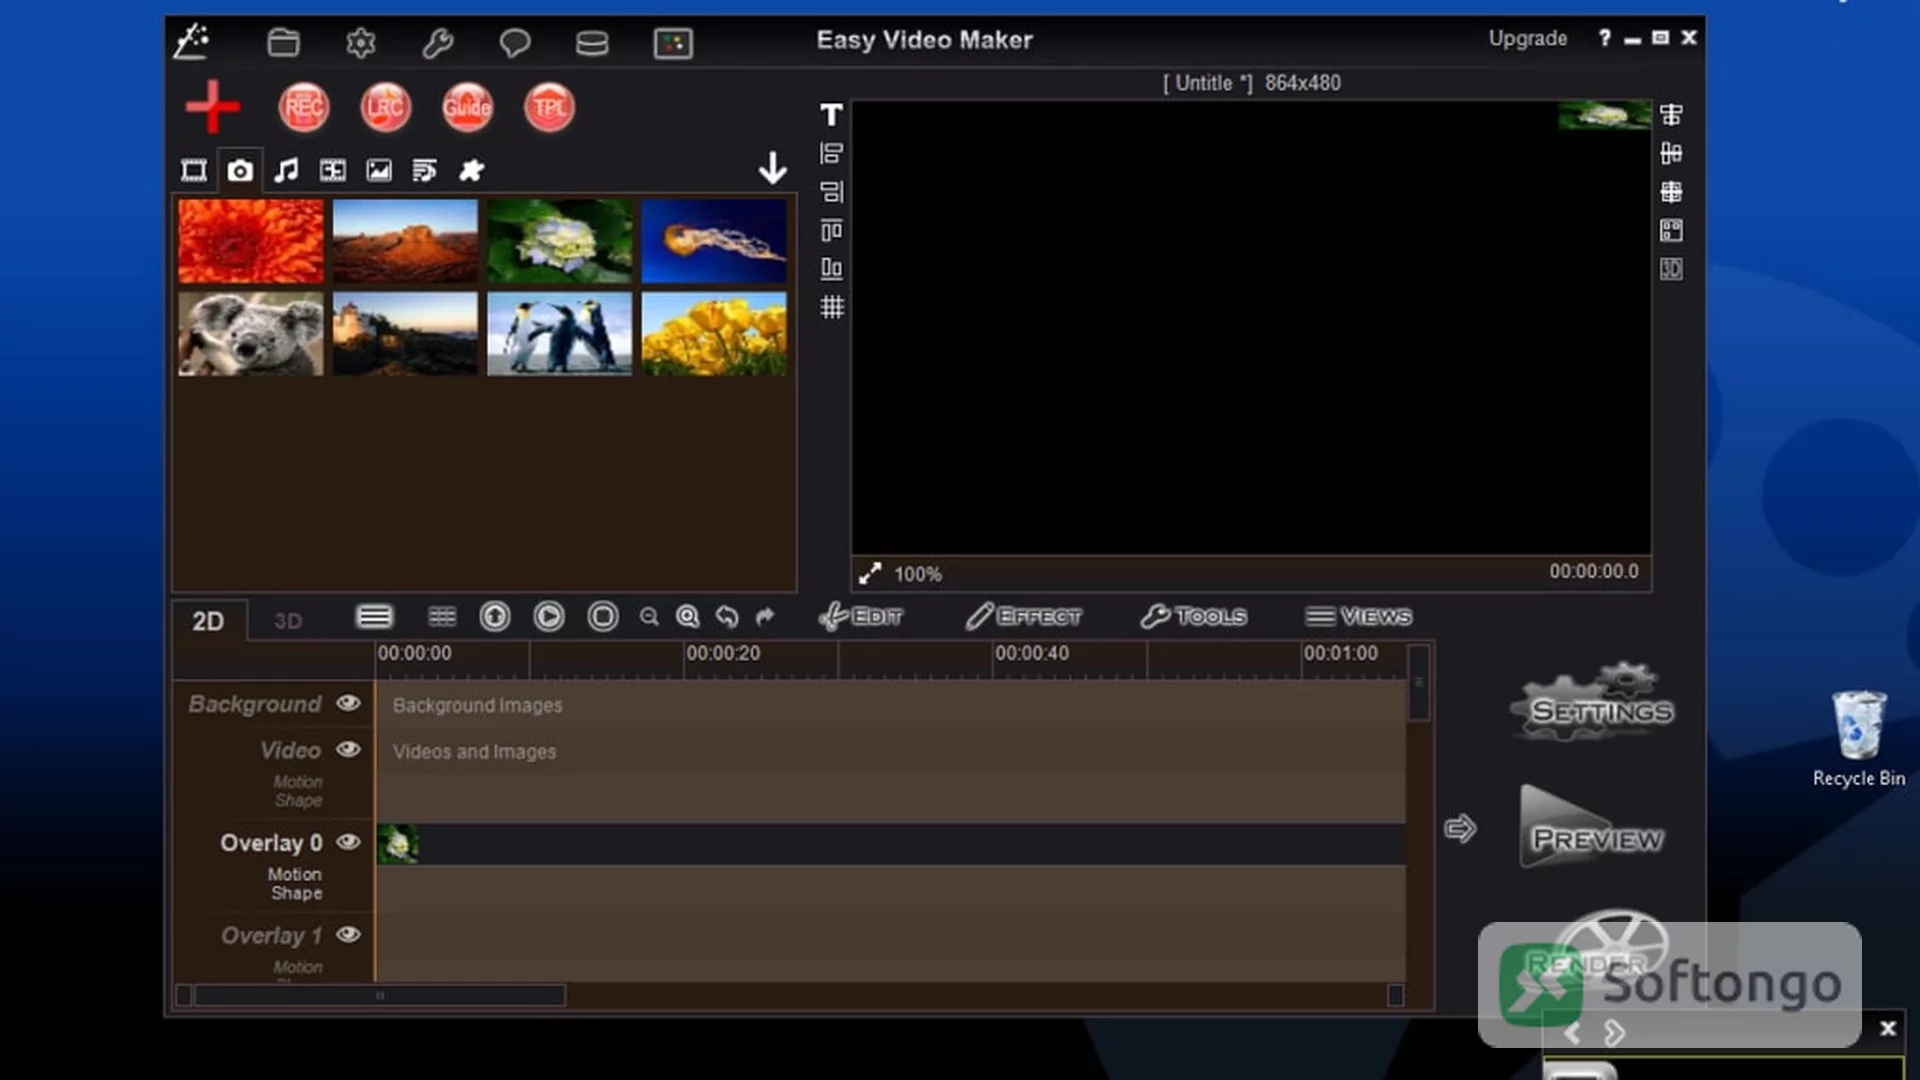Open the folder icon in the top bar

pyautogui.click(x=283, y=42)
